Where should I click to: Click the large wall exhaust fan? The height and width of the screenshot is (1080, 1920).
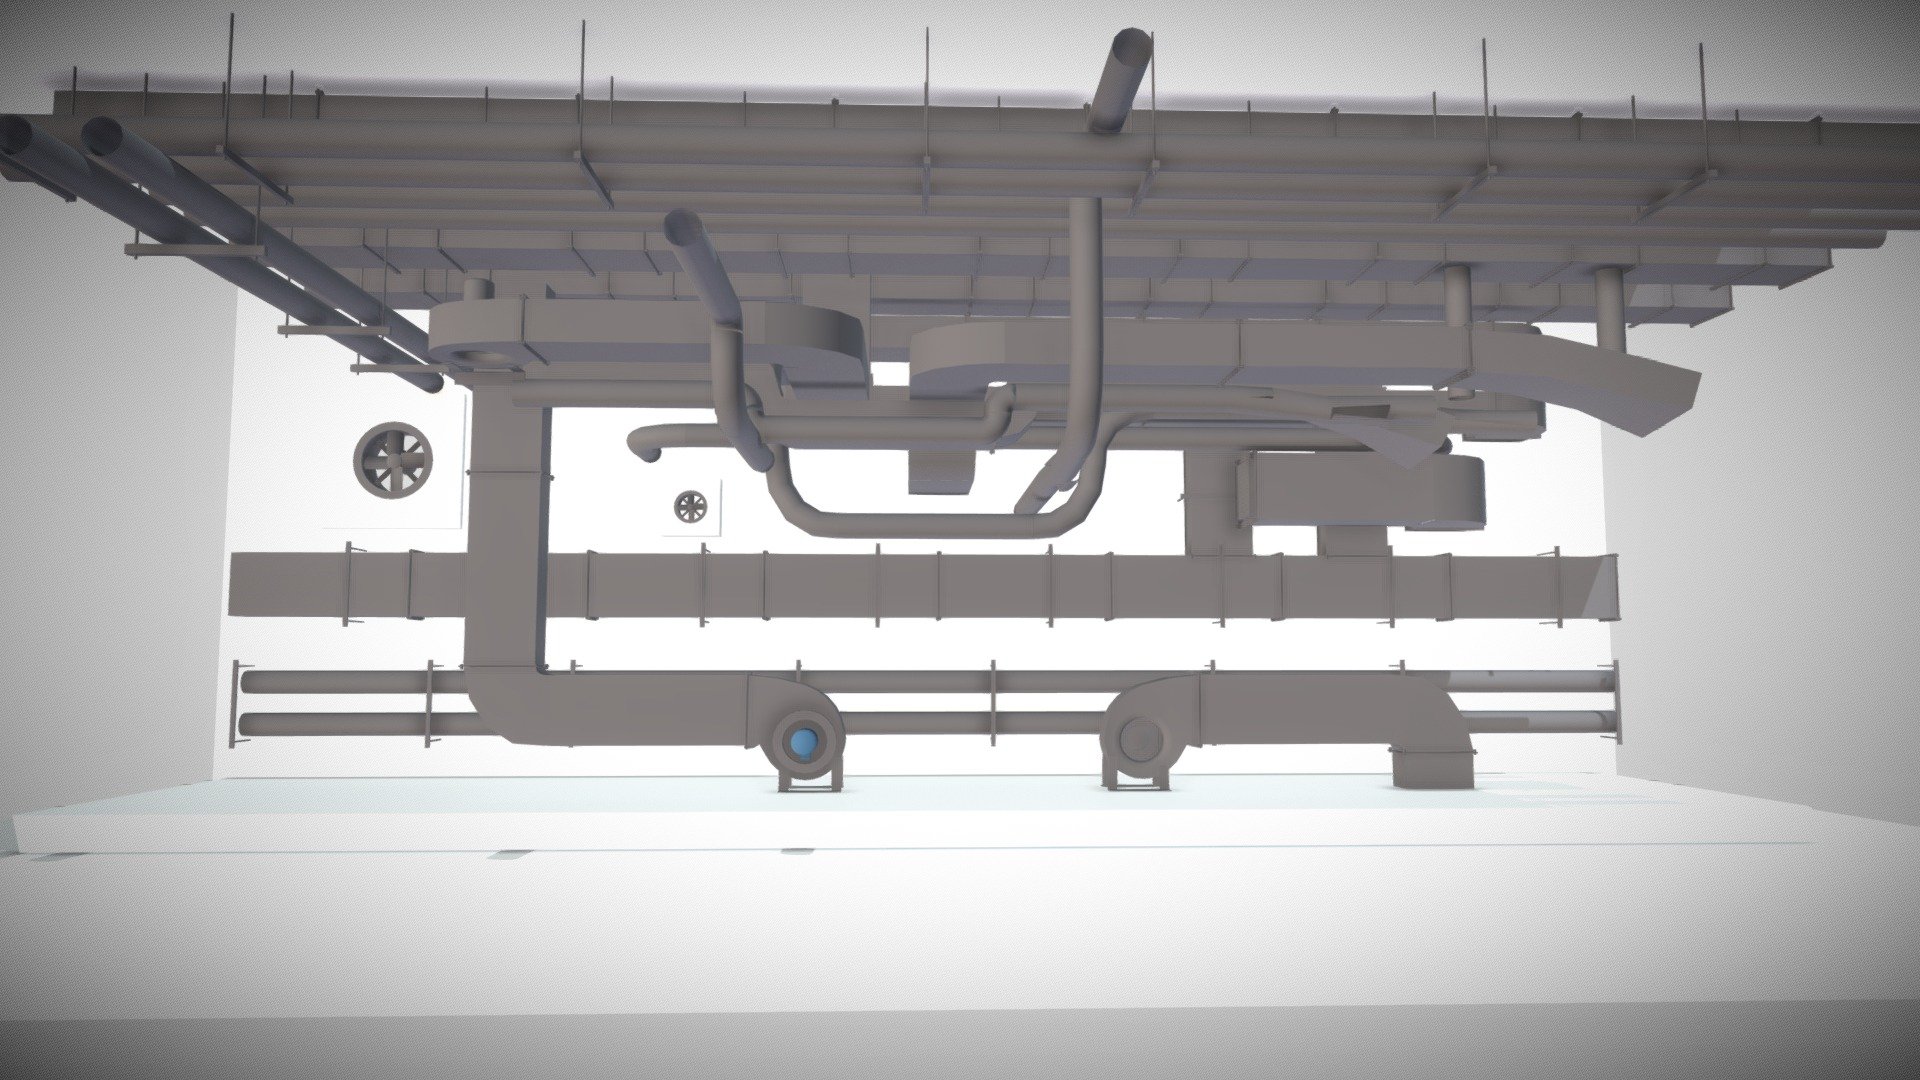(397, 461)
